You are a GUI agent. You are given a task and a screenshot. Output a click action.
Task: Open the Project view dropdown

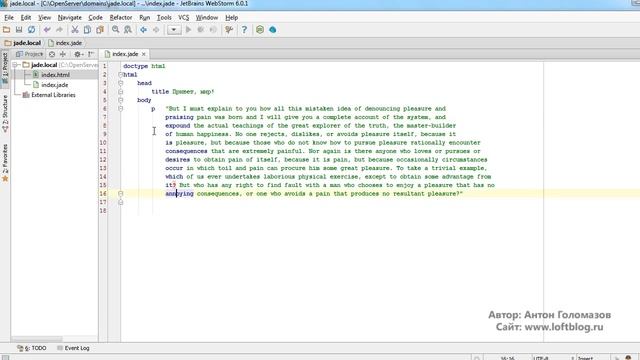29,54
